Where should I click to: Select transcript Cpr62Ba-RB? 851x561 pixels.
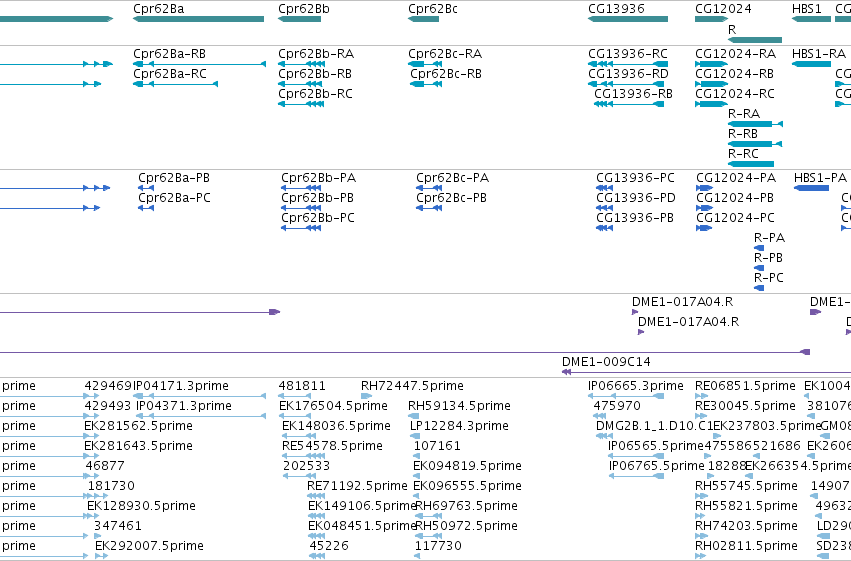tap(169, 54)
